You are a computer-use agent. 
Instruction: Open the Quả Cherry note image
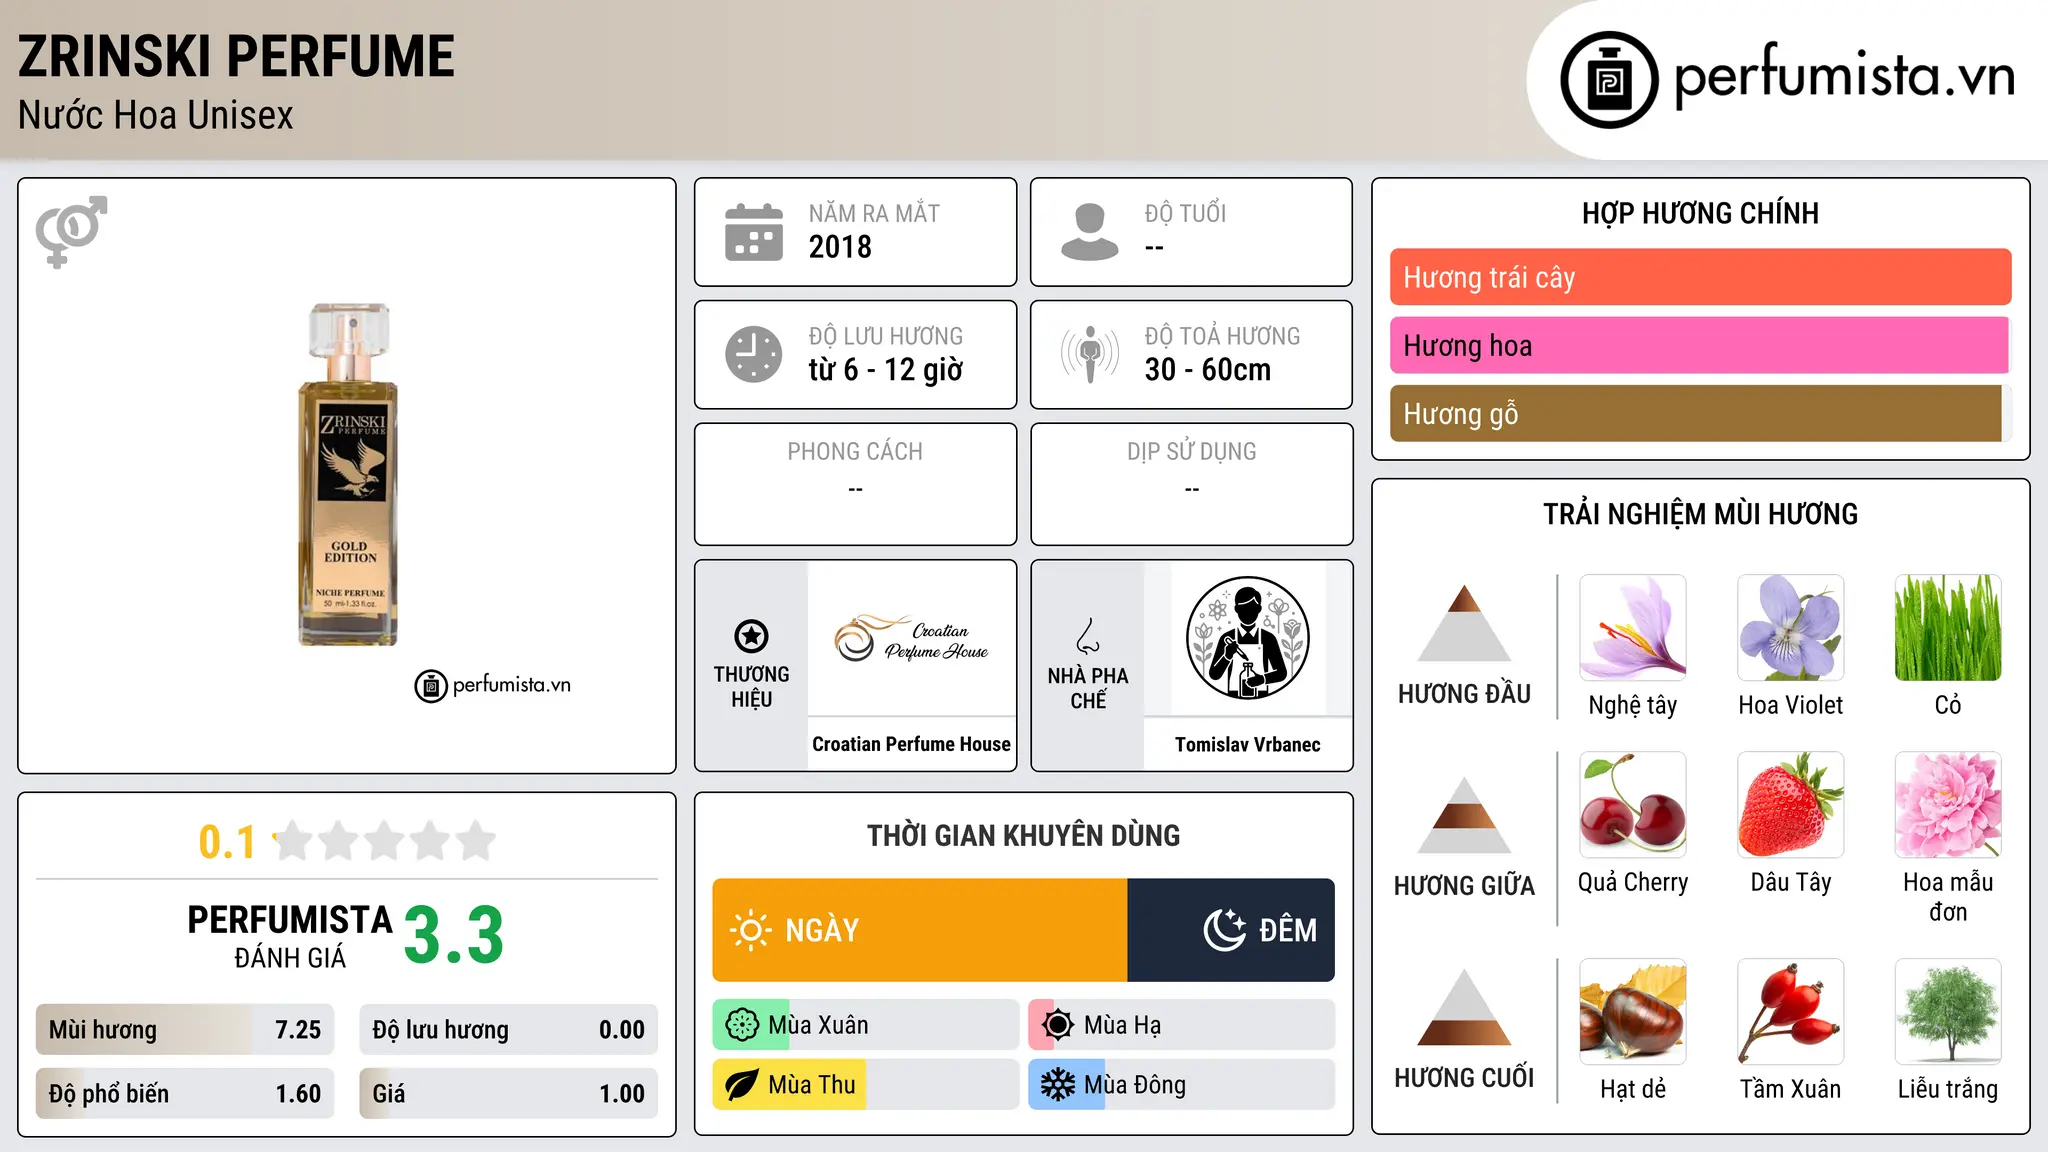tap(1633, 805)
